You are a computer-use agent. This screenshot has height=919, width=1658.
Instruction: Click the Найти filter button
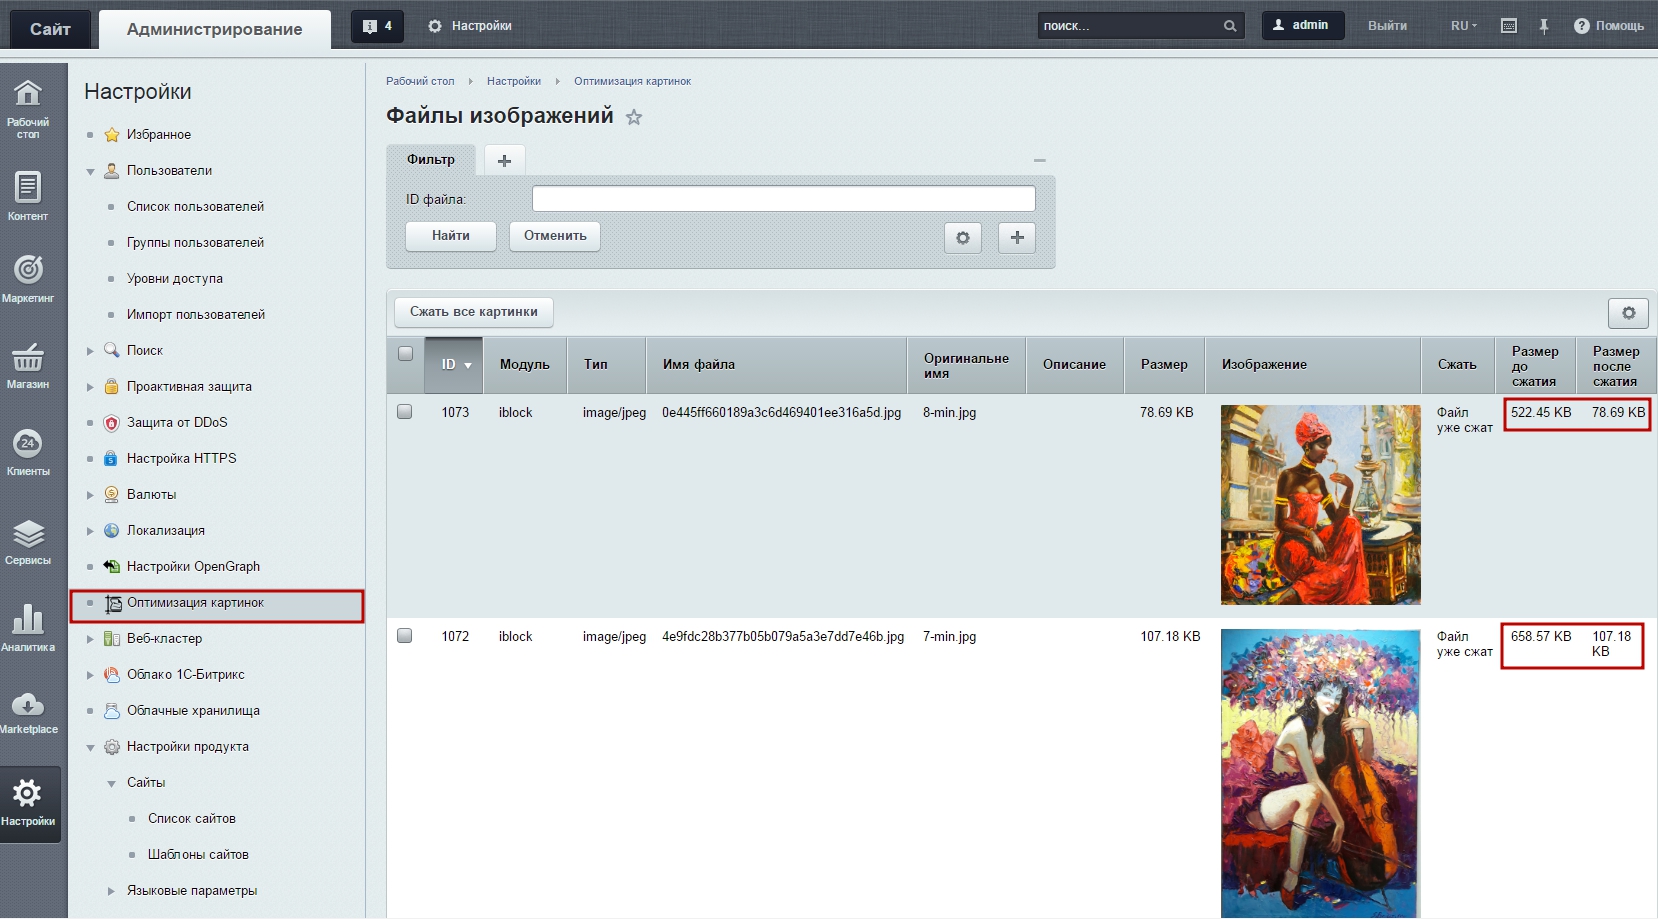click(450, 236)
